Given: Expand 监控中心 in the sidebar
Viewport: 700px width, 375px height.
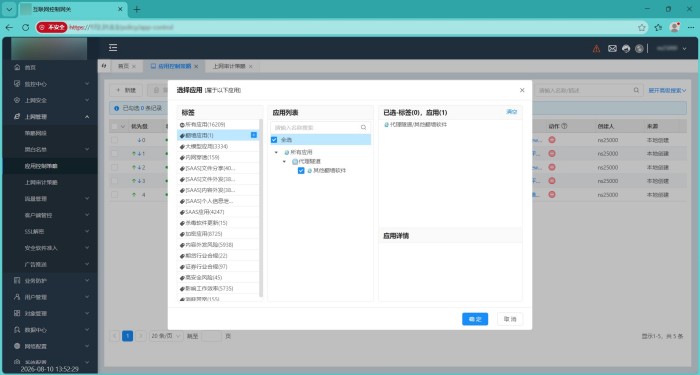Looking at the screenshot, I should [49, 84].
